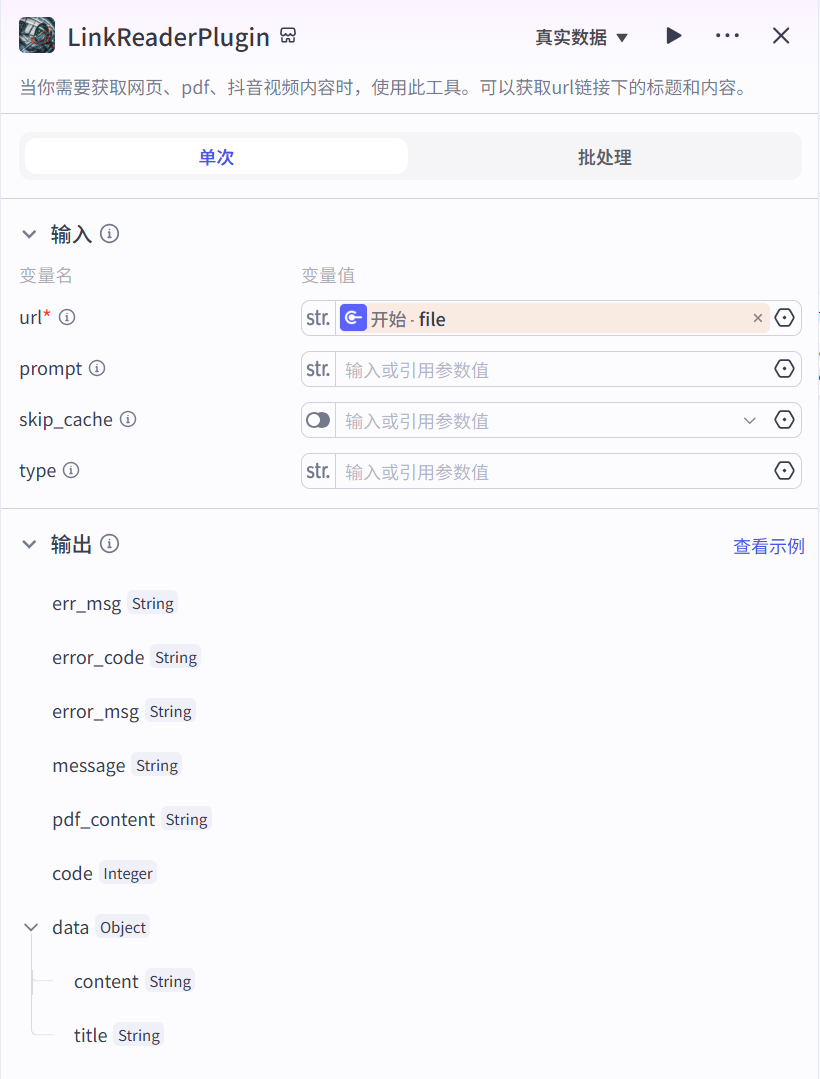Select the 单次 tab
Viewport: 820px width, 1079px height.
tap(216, 157)
